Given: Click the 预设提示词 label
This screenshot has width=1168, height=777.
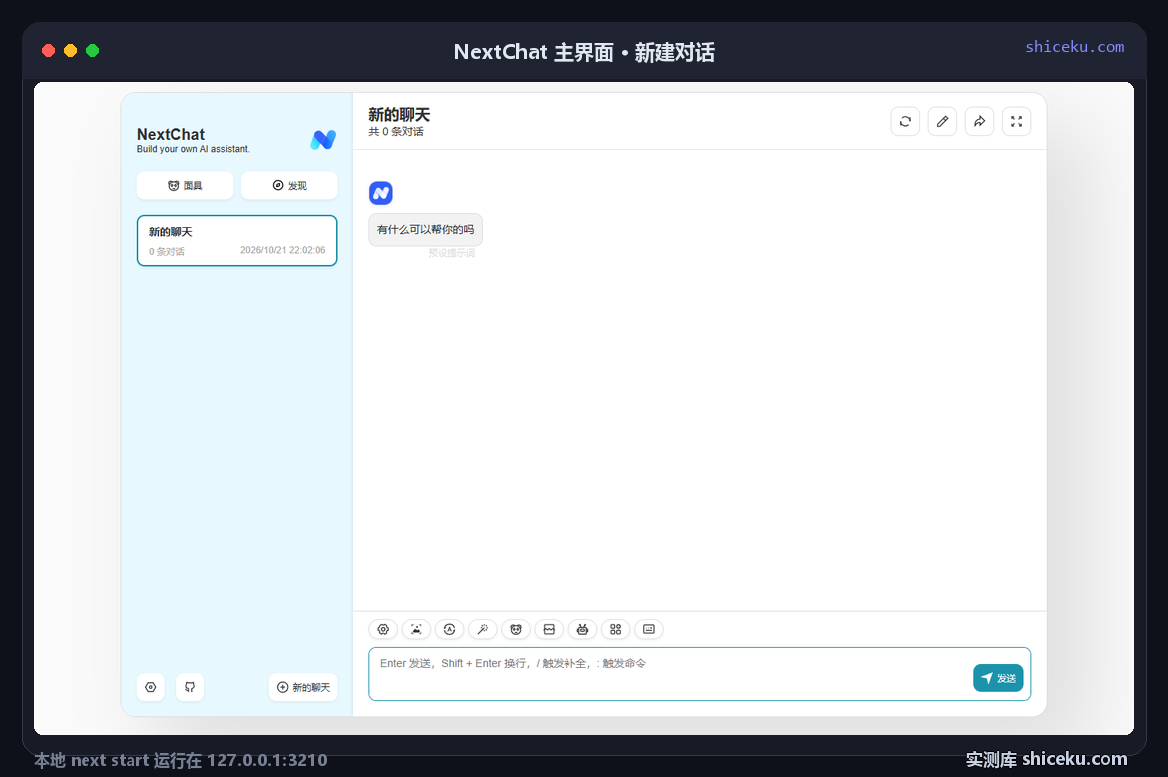Looking at the screenshot, I should [x=451, y=253].
